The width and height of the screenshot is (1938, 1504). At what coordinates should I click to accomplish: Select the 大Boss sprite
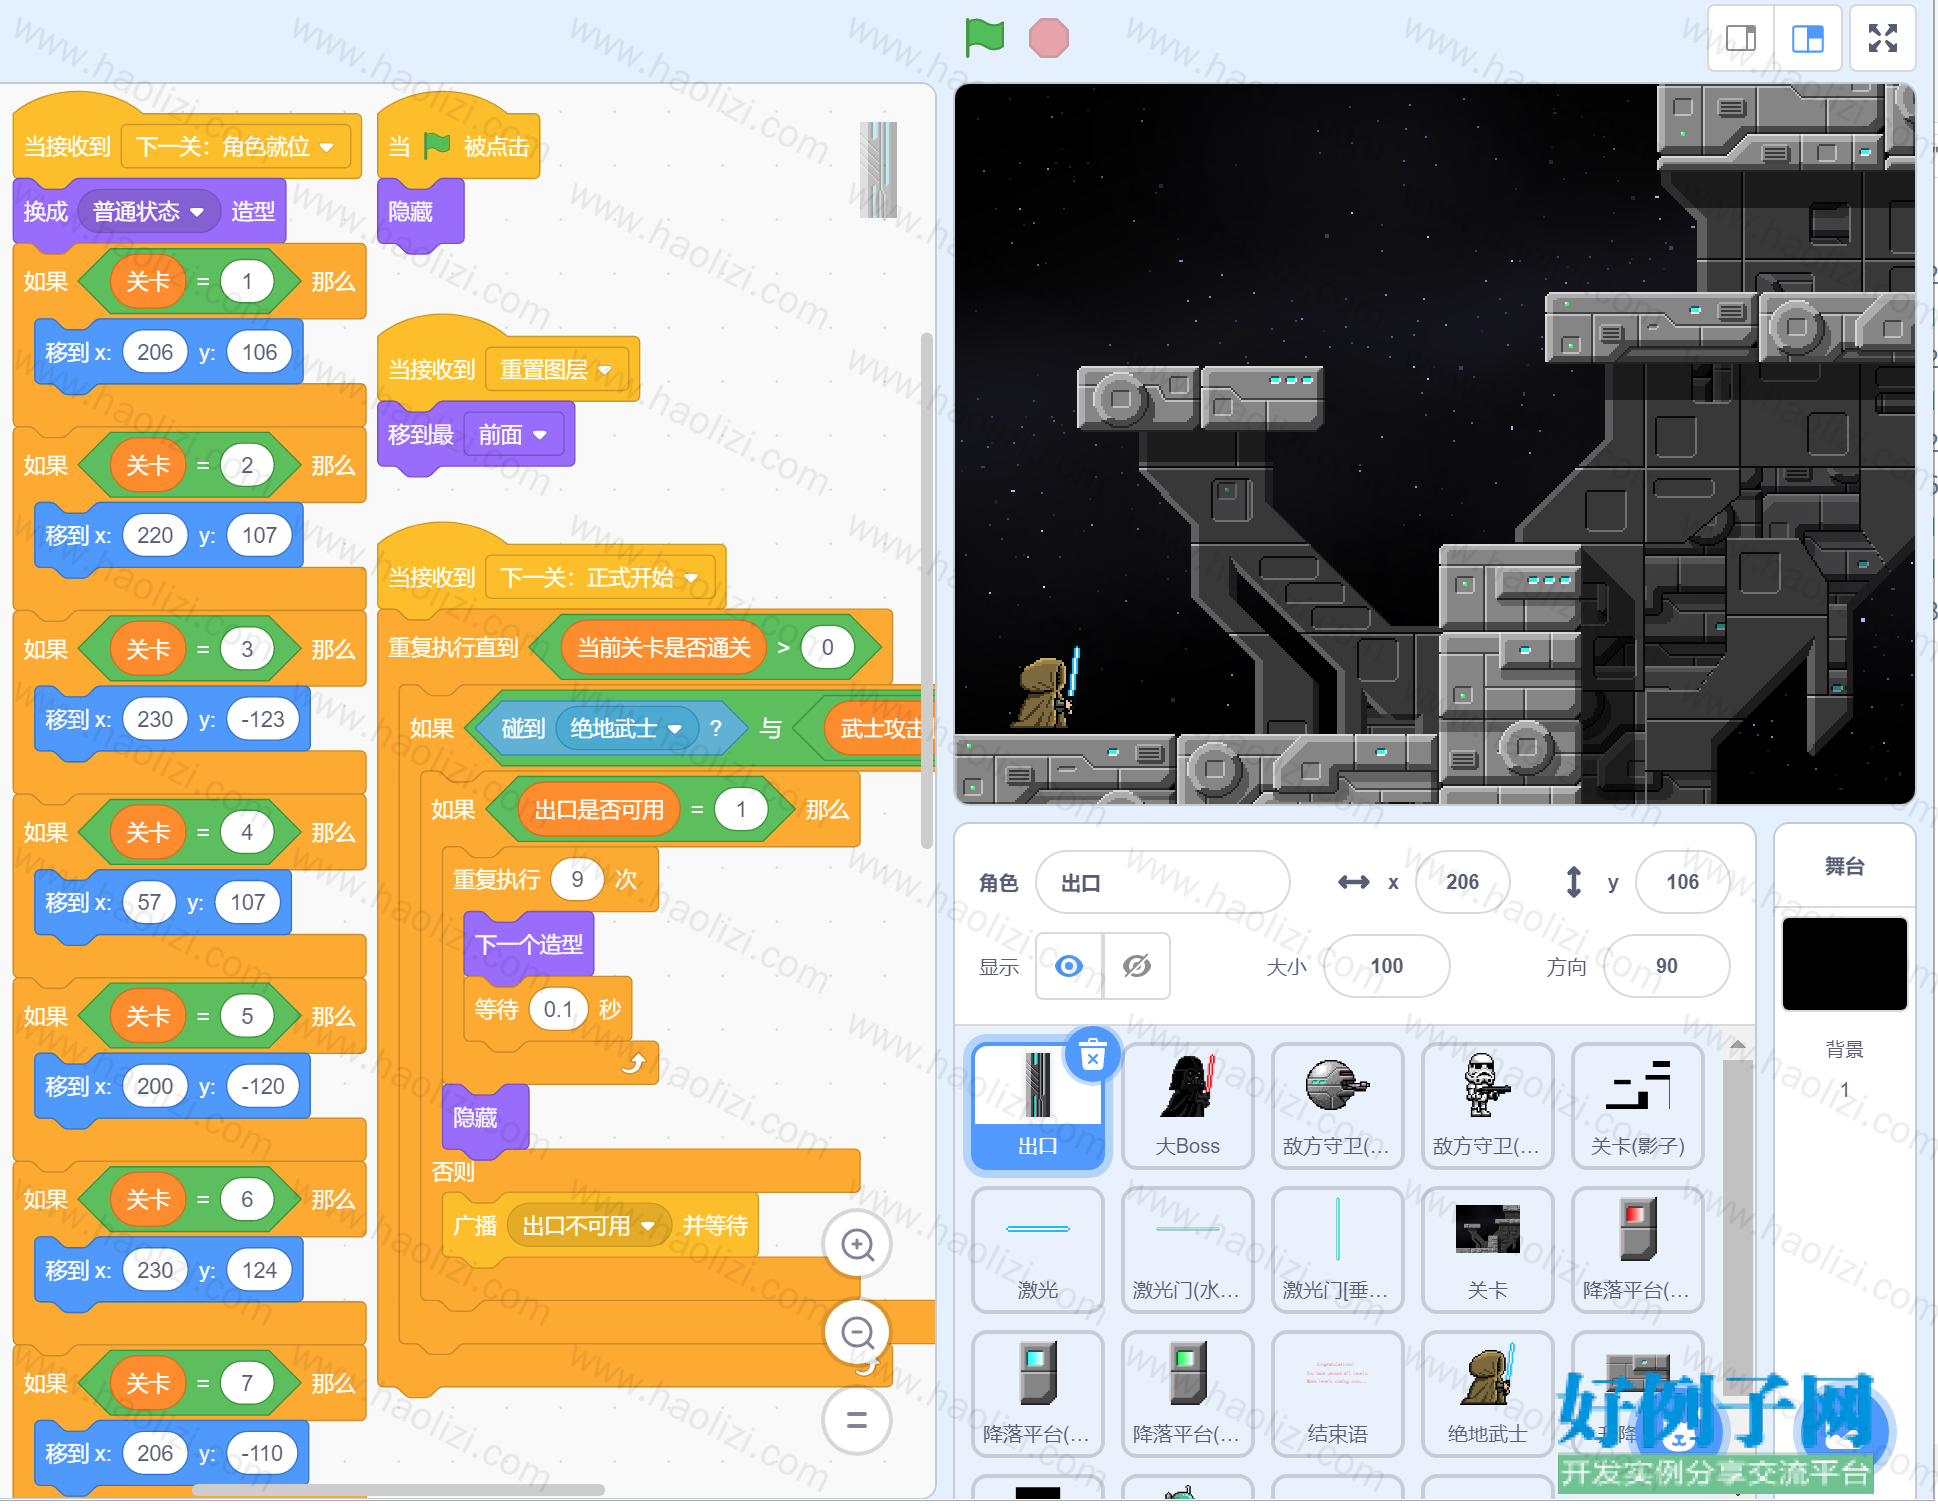pyautogui.click(x=1188, y=1106)
